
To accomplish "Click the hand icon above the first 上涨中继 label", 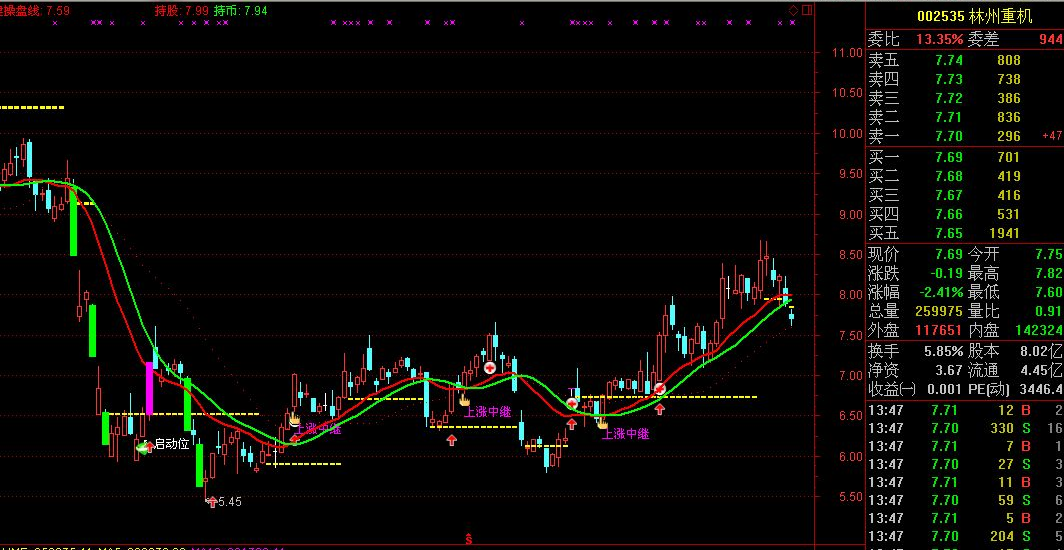I will click(294, 419).
